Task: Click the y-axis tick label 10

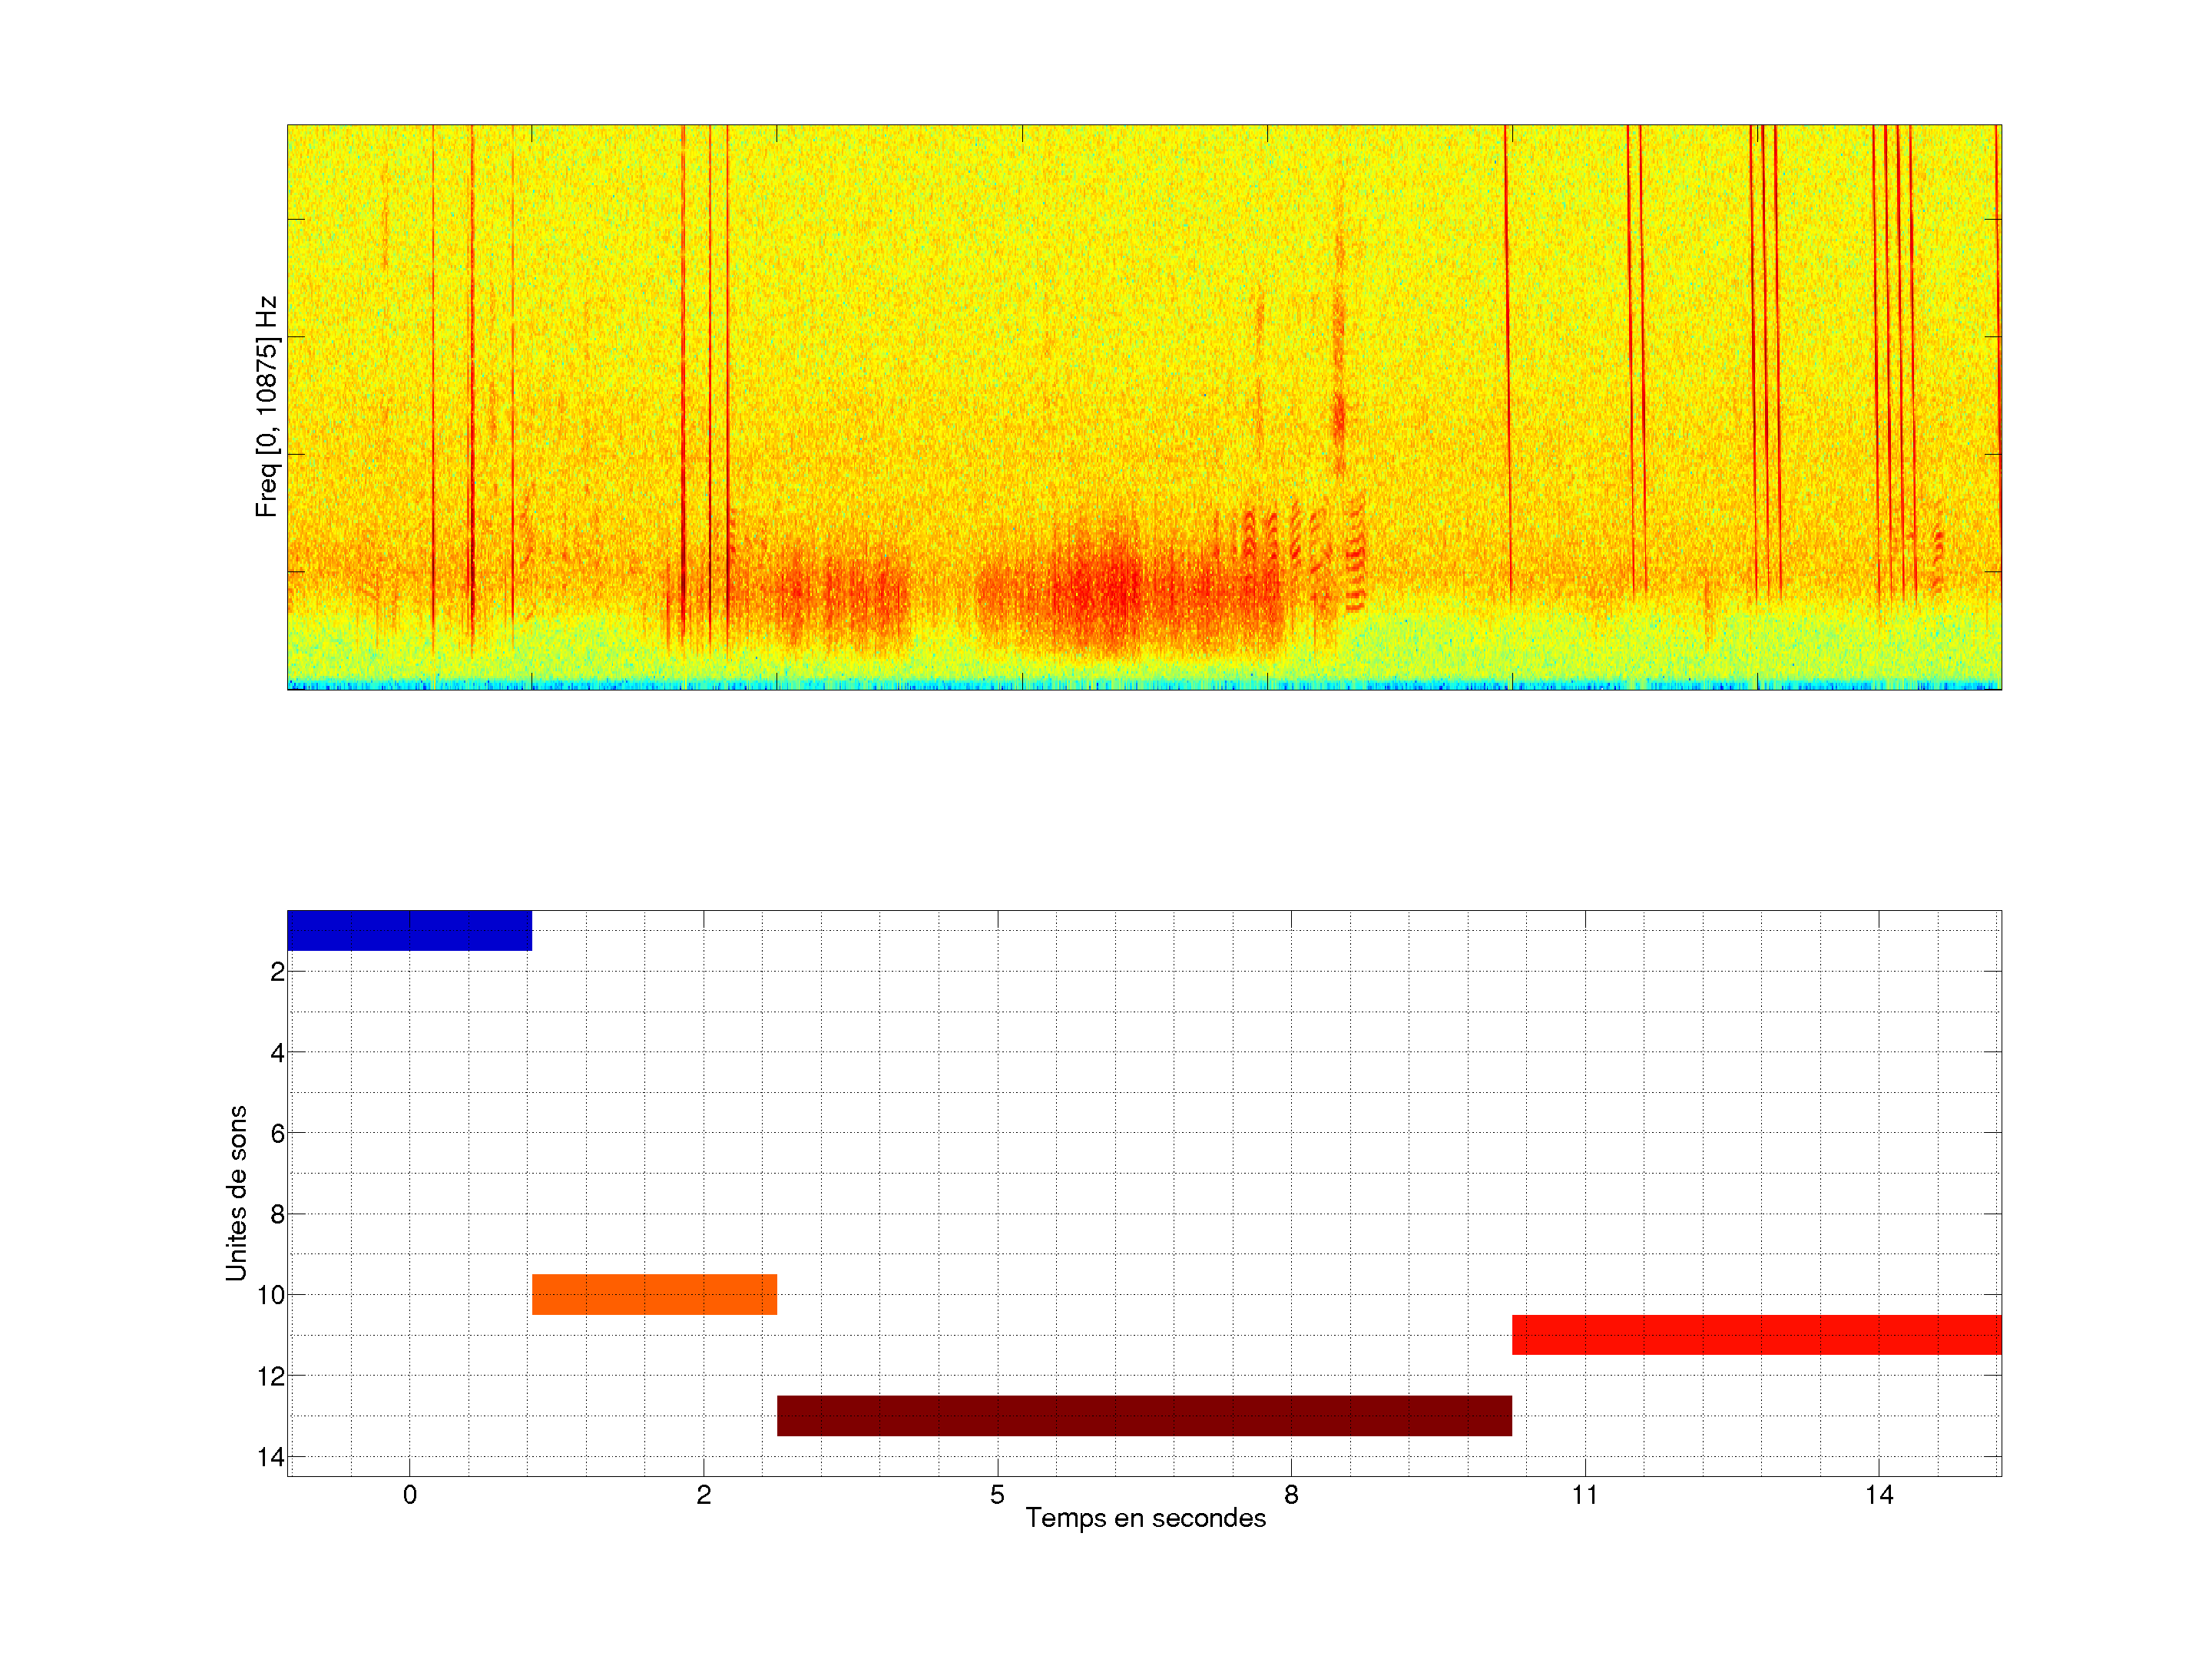Action: pyautogui.click(x=271, y=1295)
